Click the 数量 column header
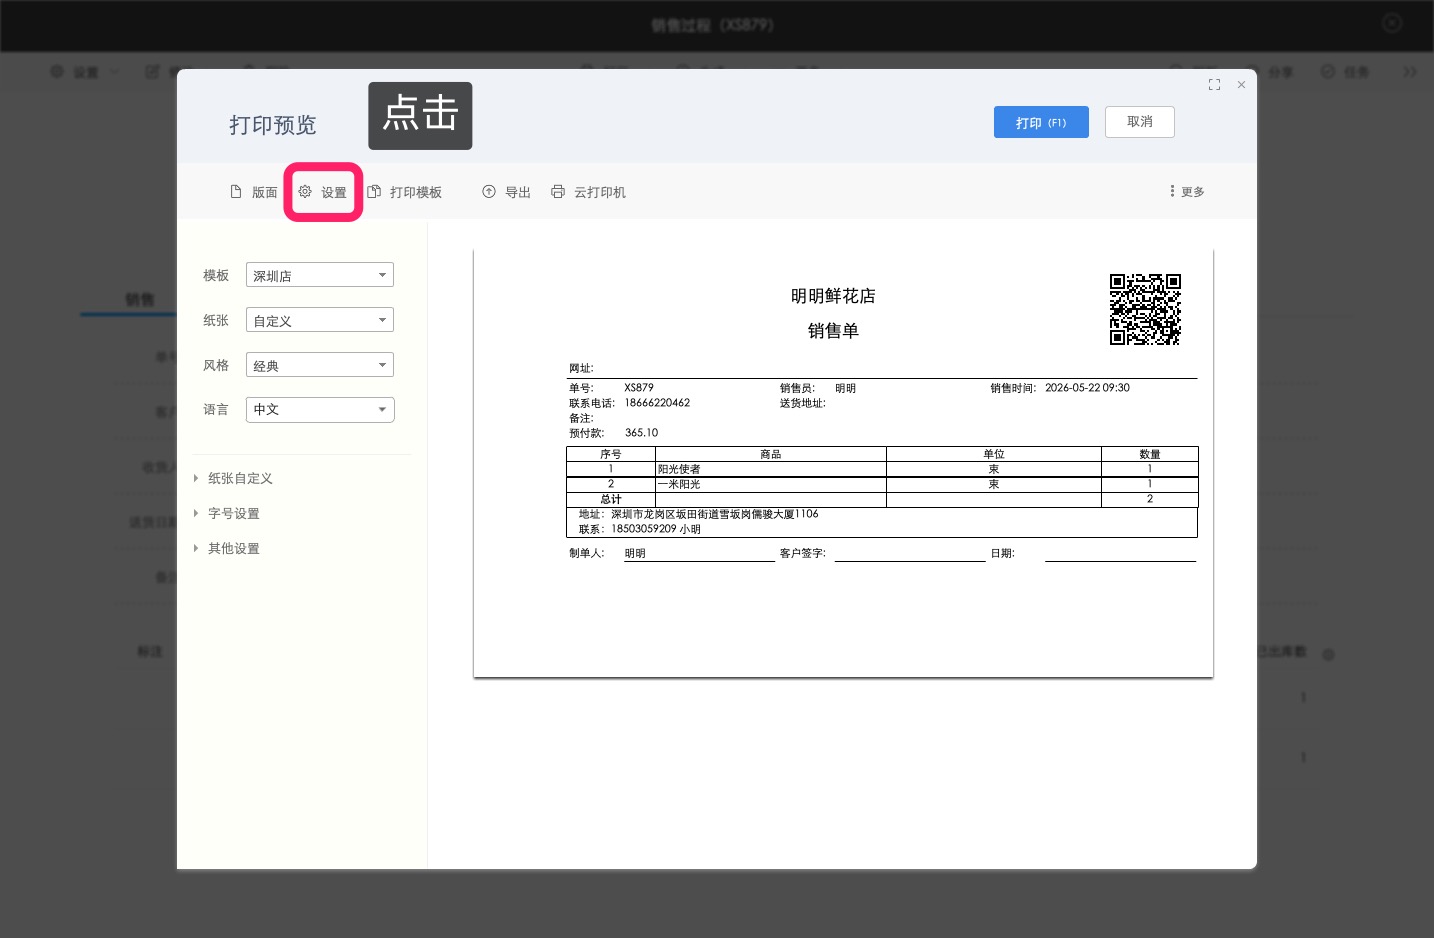Image resolution: width=1434 pixels, height=938 pixels. (1150, 454)
